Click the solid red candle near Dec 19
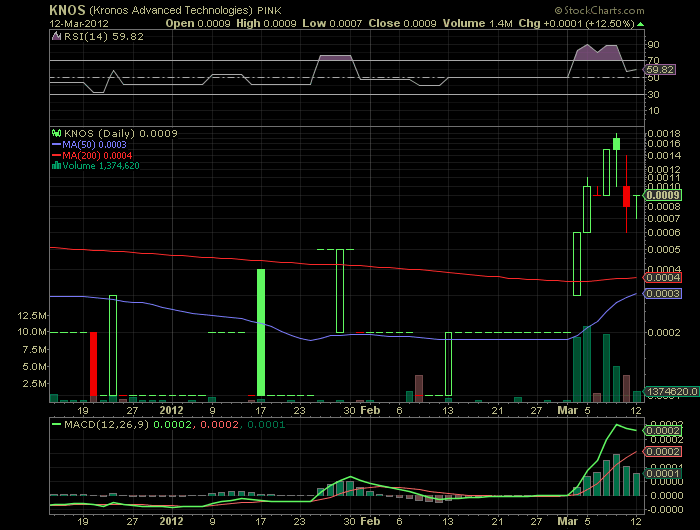The height and width of the screenshot is (530, 700). point(93,363)
